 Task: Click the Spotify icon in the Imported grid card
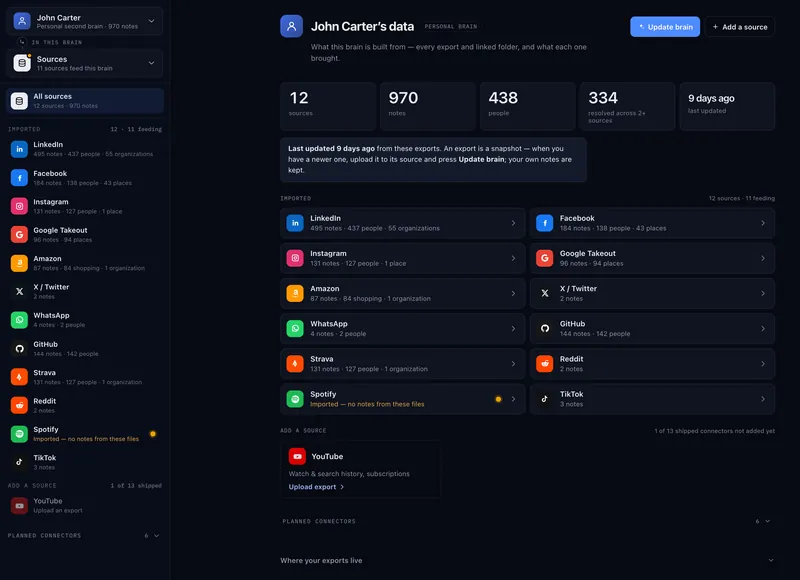click(295, 399)
